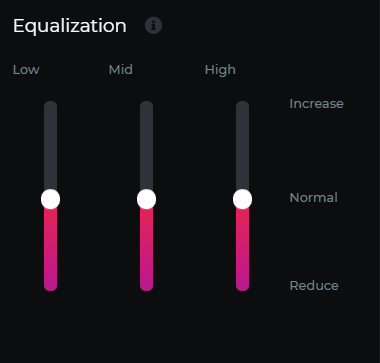This screenshot has width=380, height=363.
Task: Click the Mid slider handle
Action: coord(147,199)
